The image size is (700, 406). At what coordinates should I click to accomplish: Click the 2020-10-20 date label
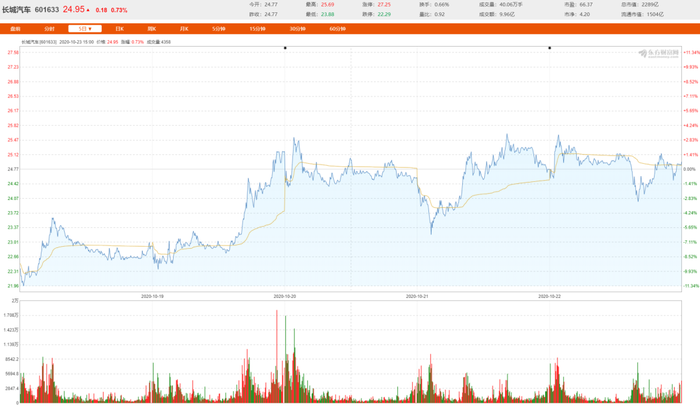tap(285, 296)
